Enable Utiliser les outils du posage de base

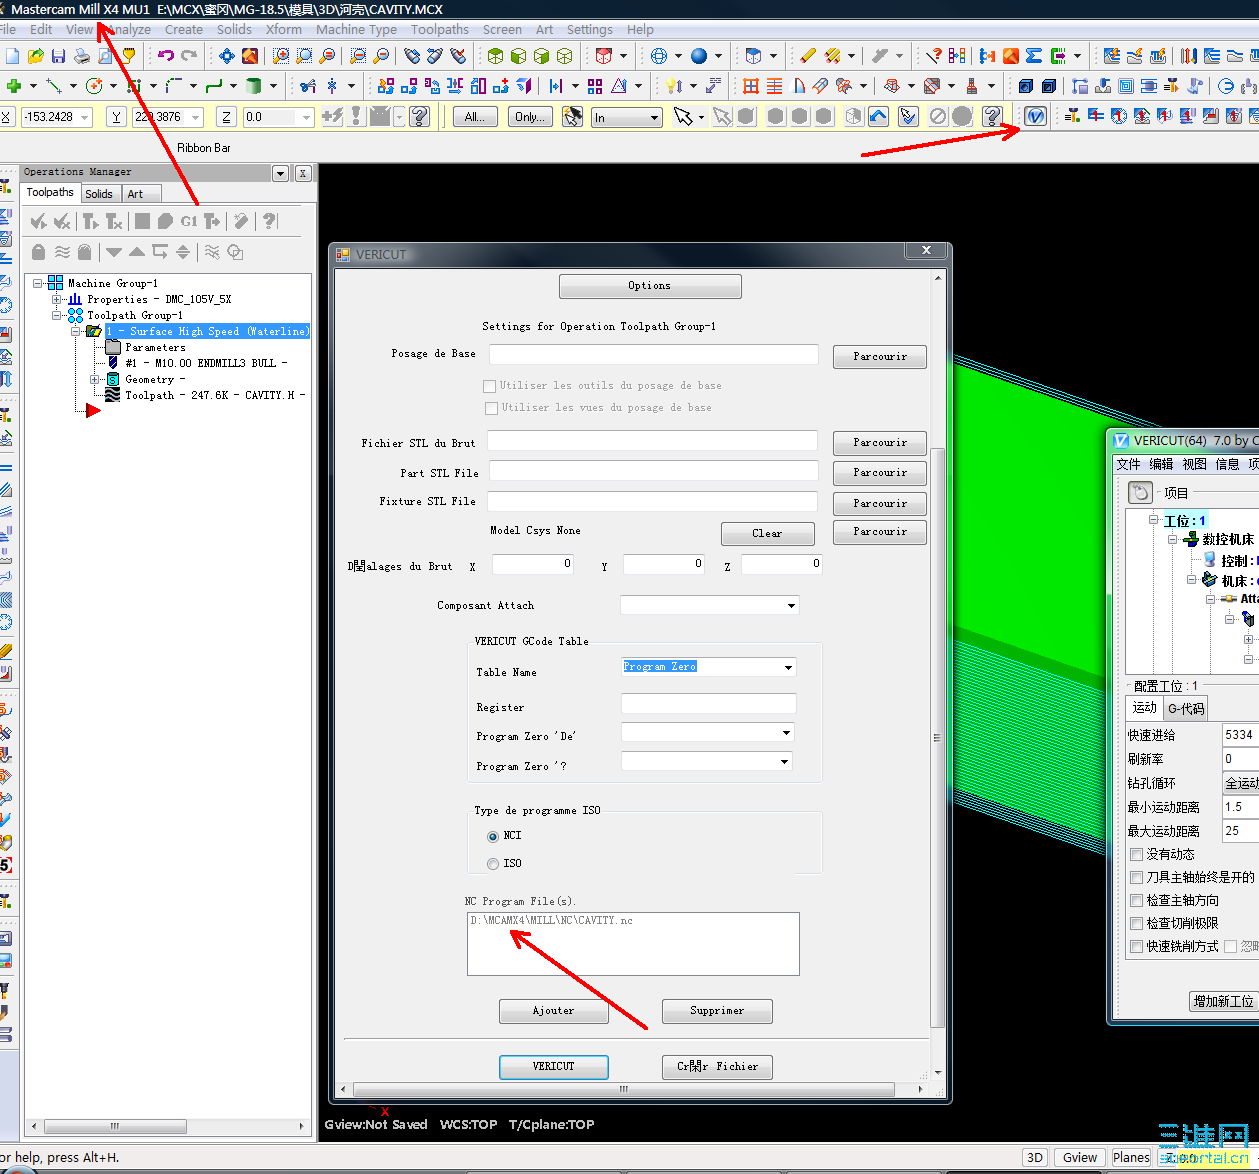pos(490,386)
